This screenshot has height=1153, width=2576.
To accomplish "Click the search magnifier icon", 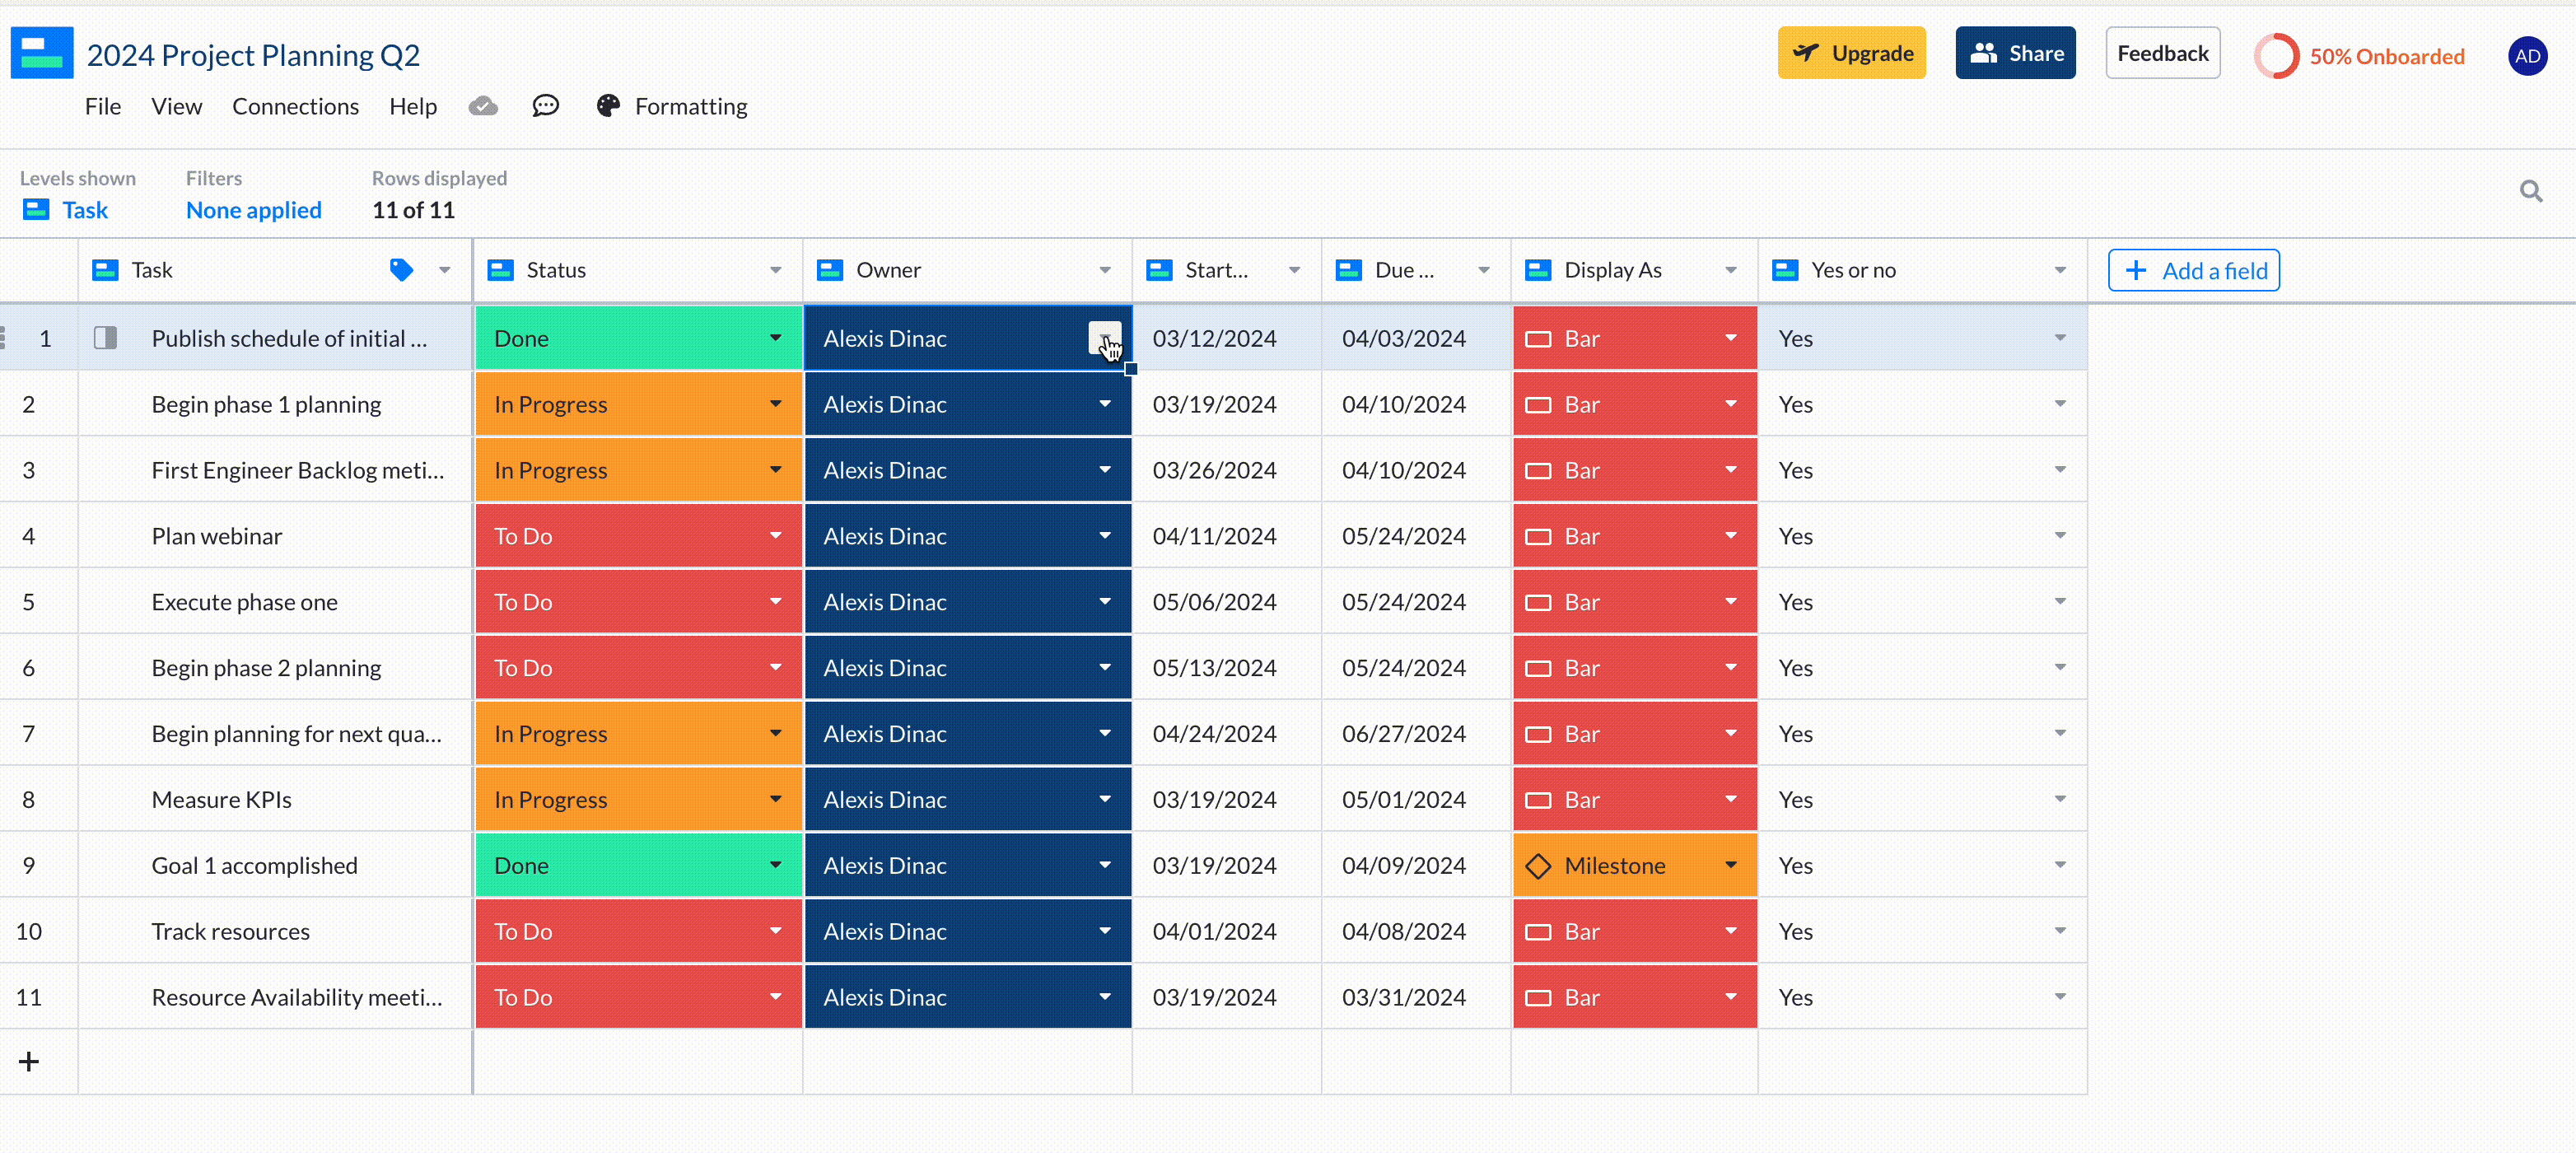I will point(2530,191).
